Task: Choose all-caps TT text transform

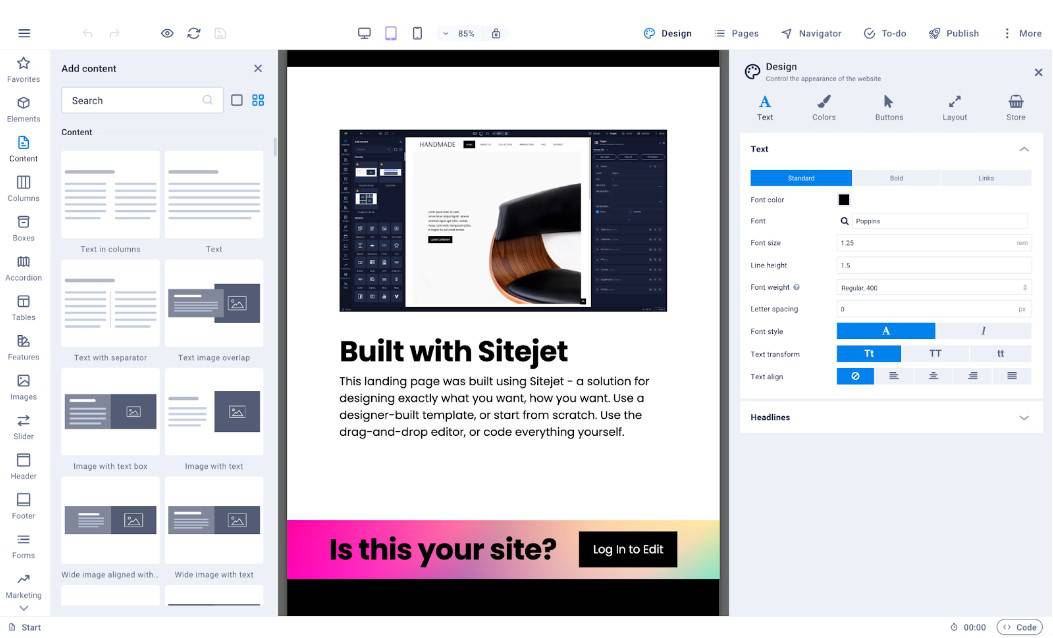Action: coord(935,354)
